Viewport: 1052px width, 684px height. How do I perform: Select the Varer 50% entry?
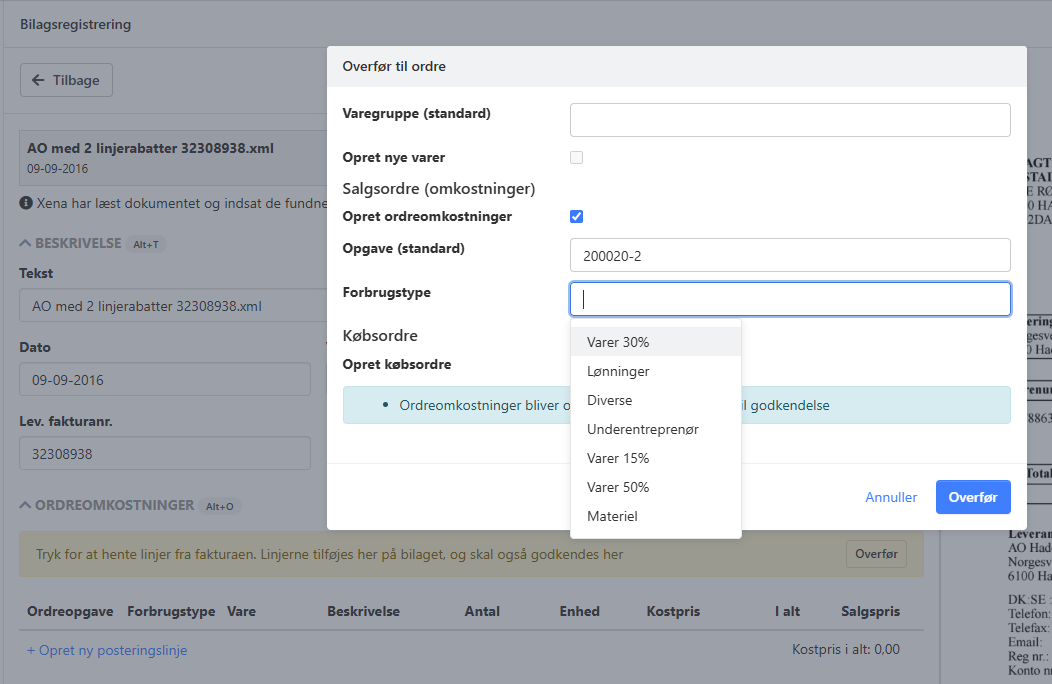pos(618,487)
